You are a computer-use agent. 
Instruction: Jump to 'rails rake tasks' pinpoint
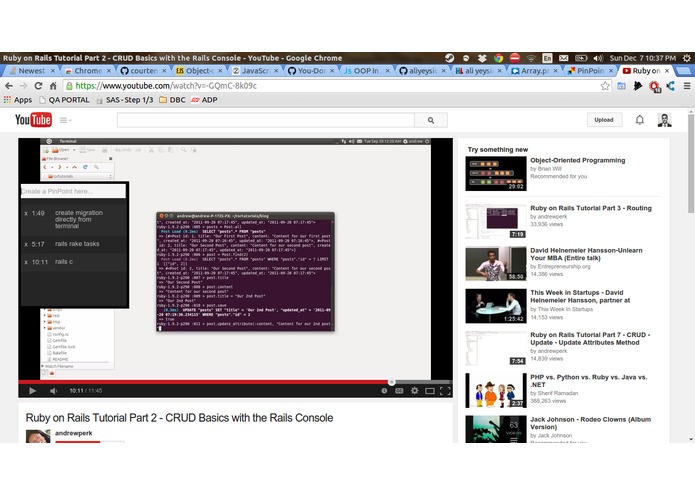77,244
